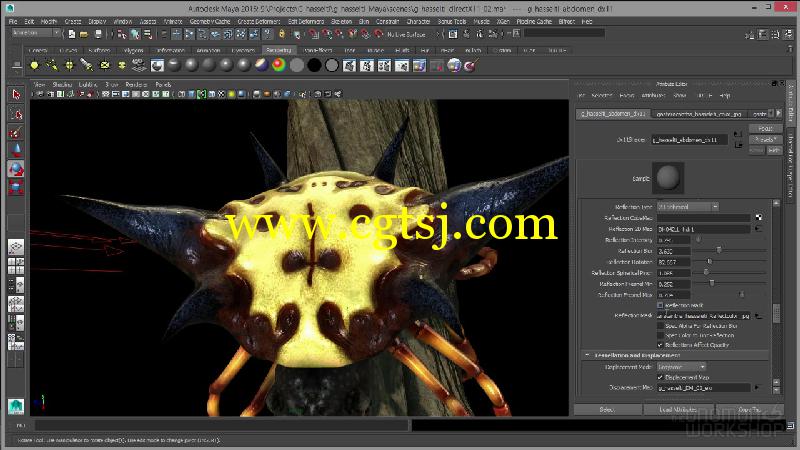
Task: Open scene with the folder icon
Action: pos(84,34)
